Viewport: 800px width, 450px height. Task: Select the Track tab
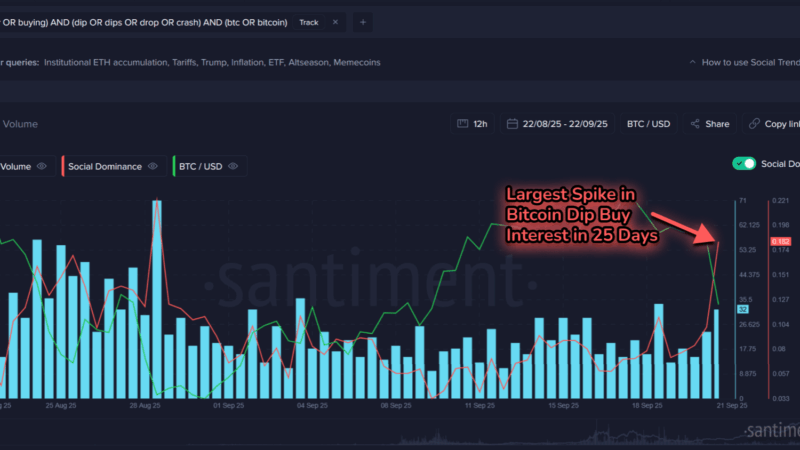coord(309,21)
